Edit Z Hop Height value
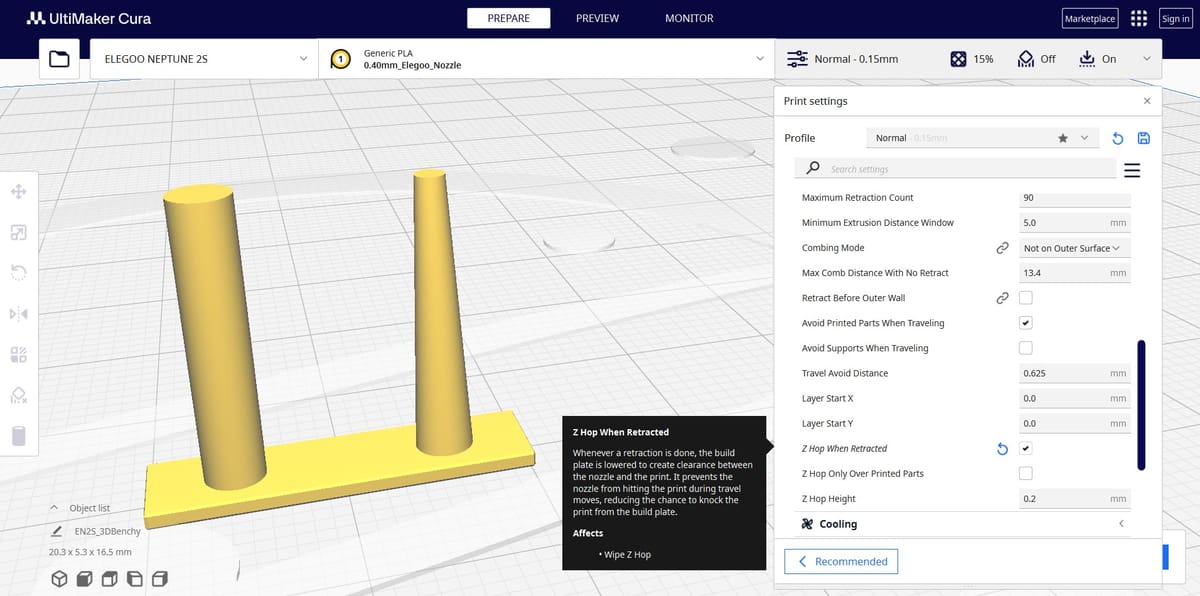The width and height of the screenshot is (1200, 596). 1074,499
